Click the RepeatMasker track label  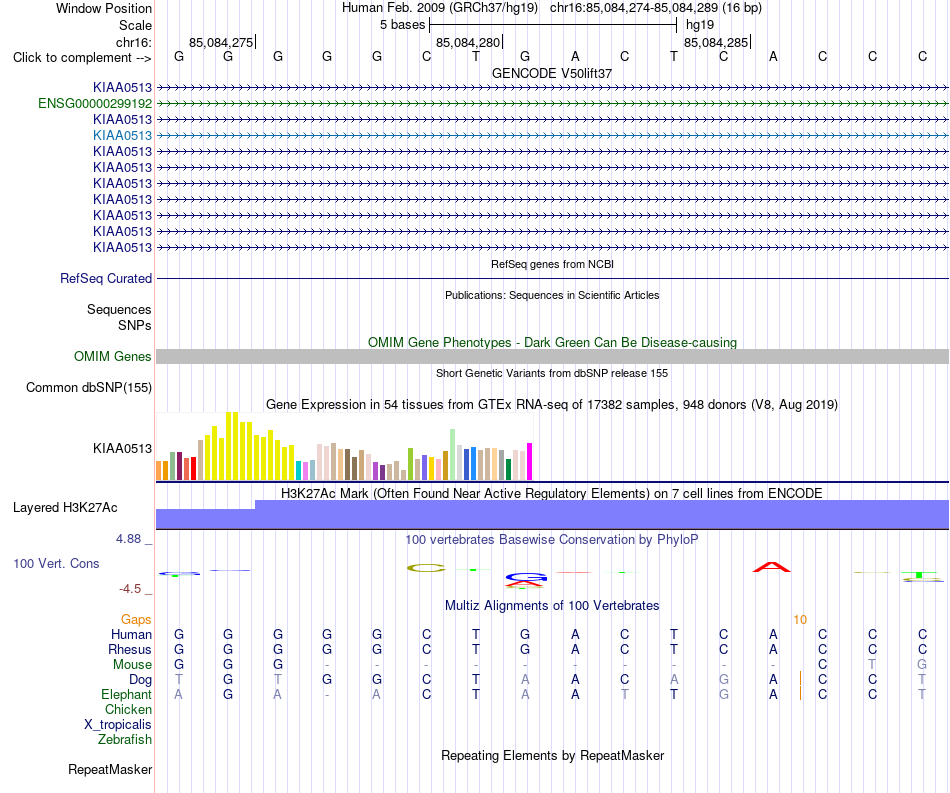click(110, 769)
